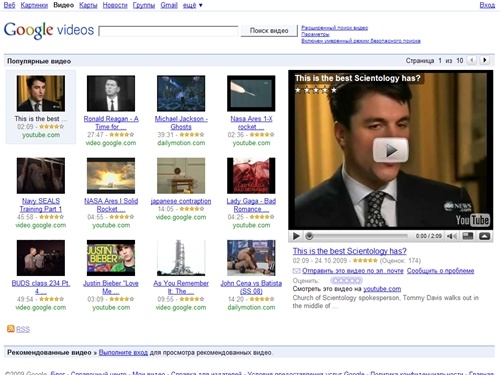Click the large play overlay on video

pyautogui.click(x=390, y=150)
